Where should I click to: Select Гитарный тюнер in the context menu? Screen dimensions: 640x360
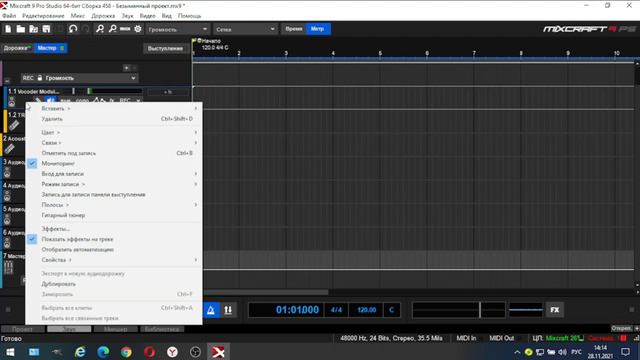(x=114, y=215)
